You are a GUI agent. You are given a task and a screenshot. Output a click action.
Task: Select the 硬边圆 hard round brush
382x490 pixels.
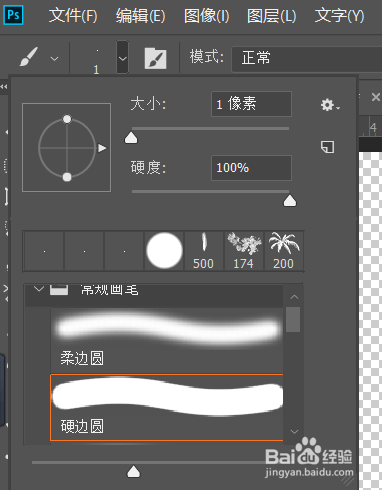click(x=167, y=407)
